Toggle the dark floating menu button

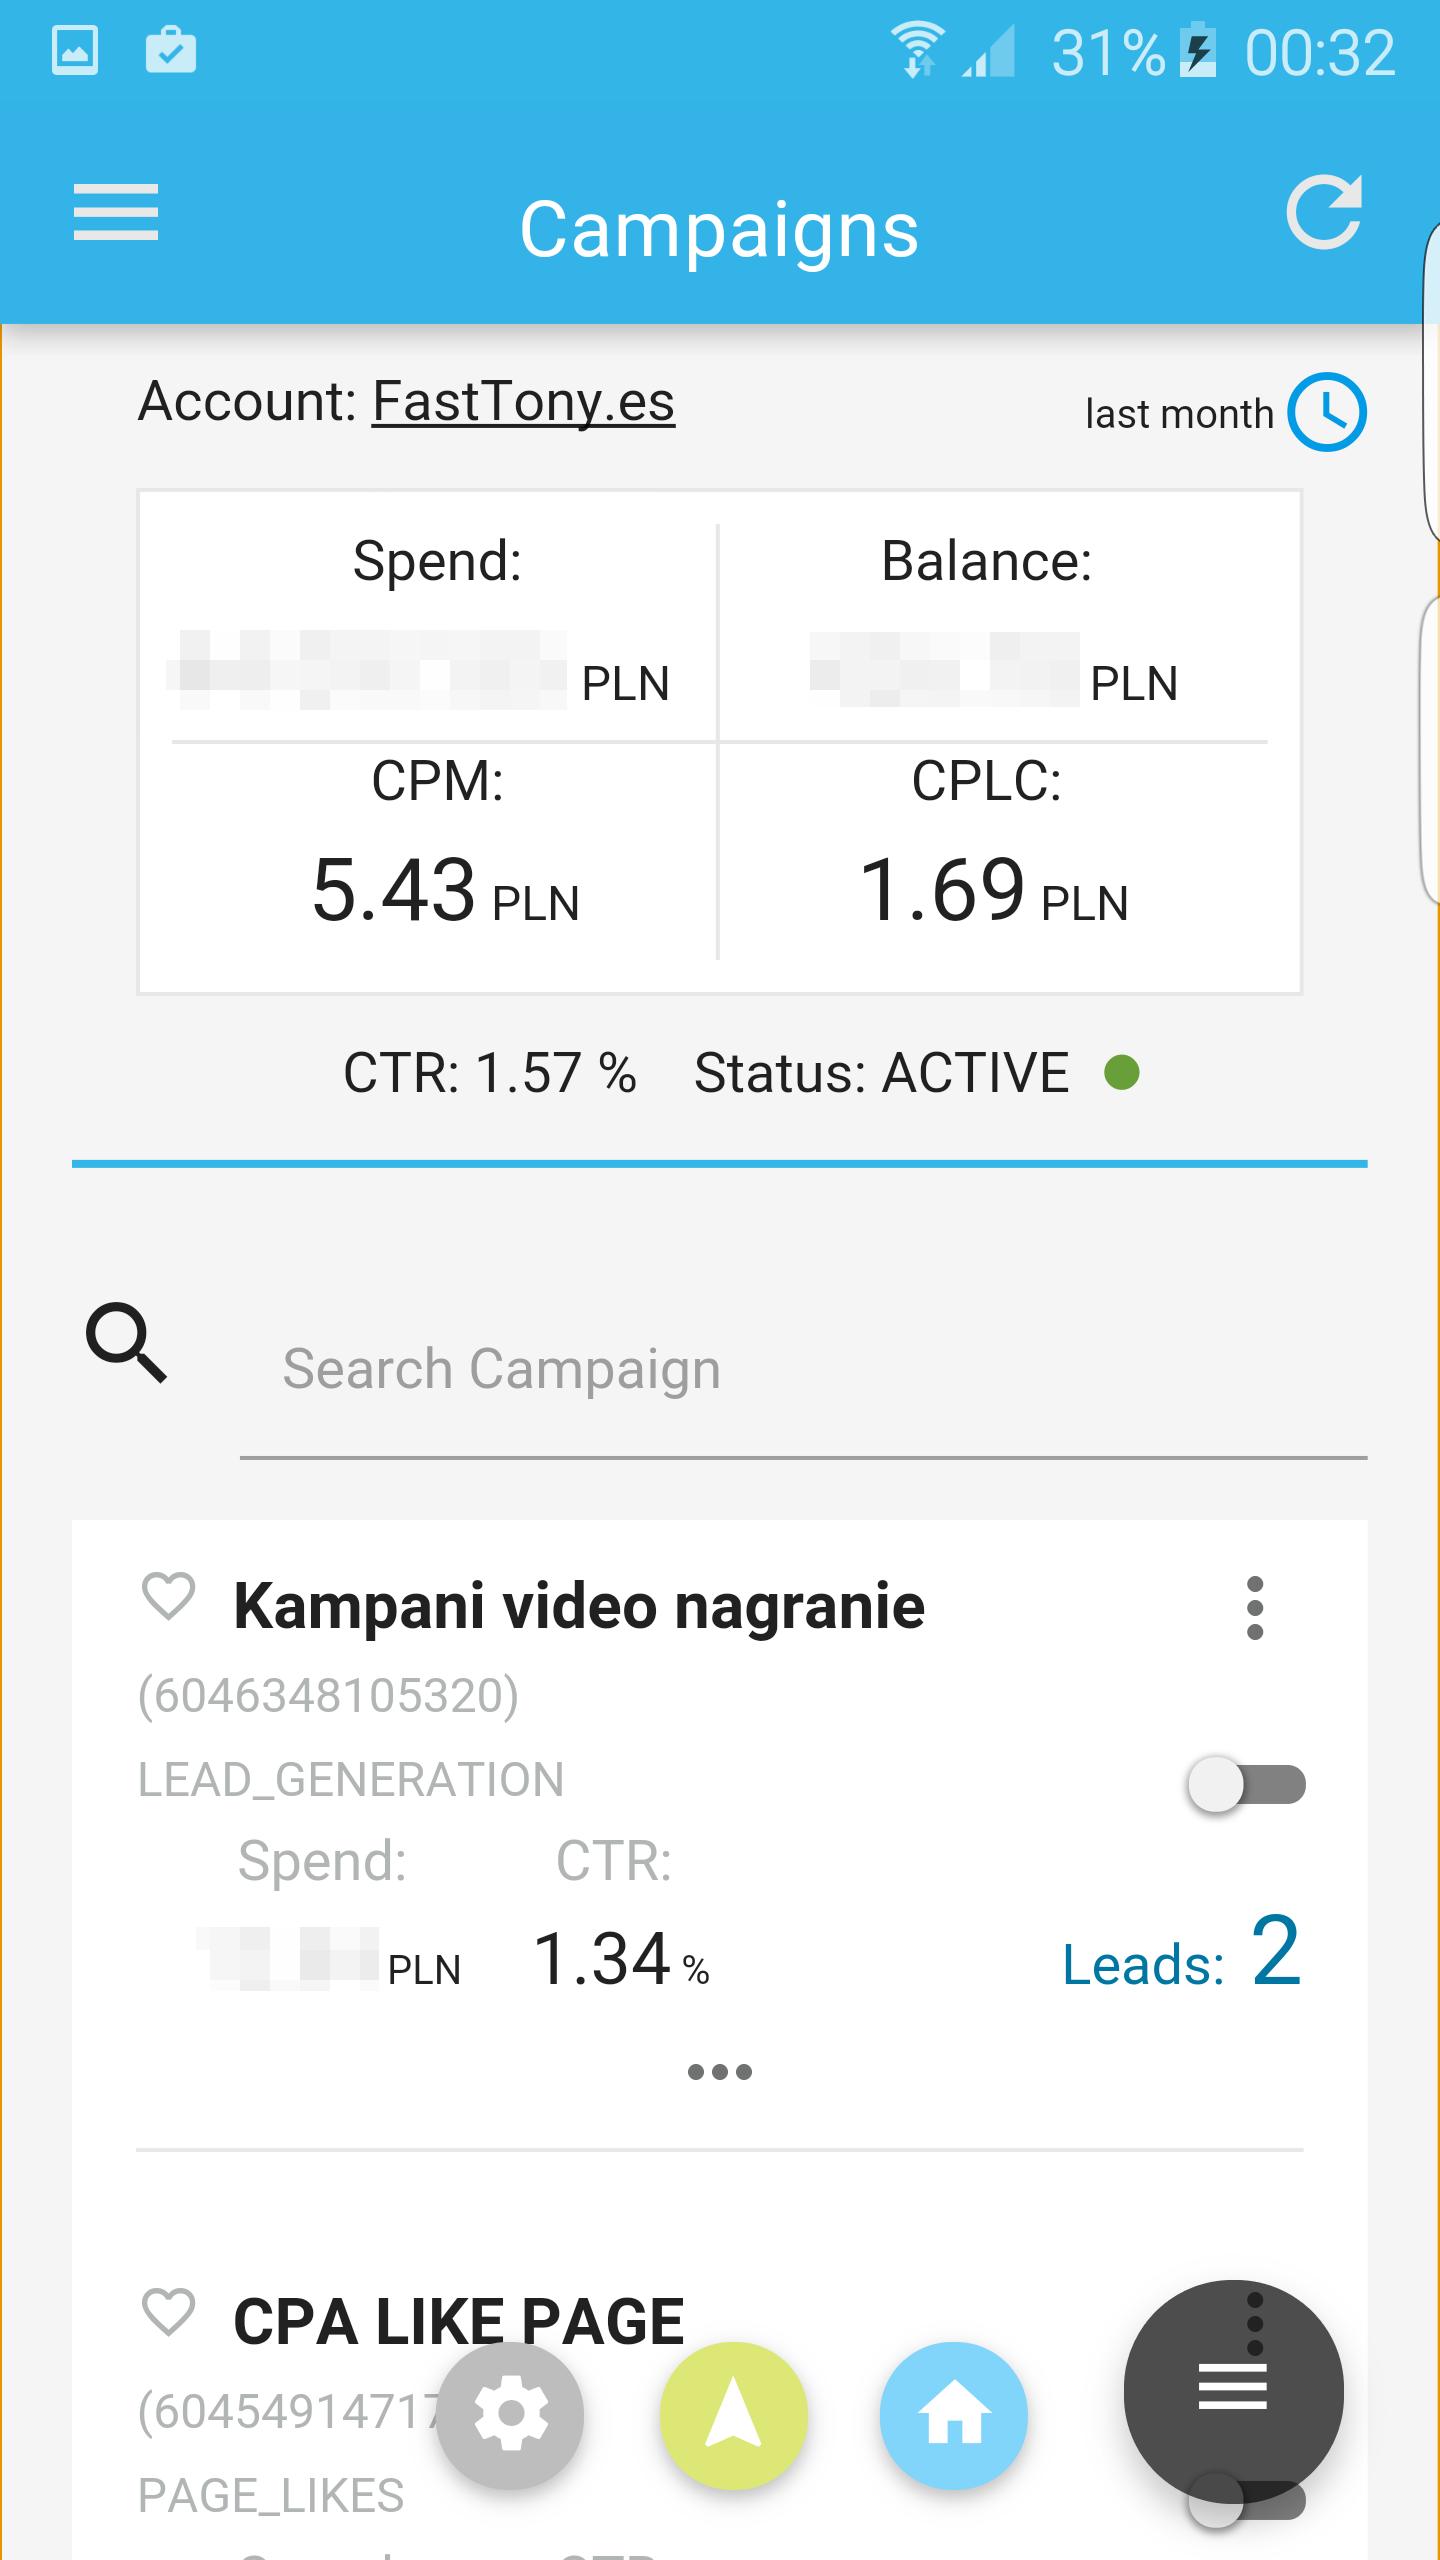tap(1233, 2392)
